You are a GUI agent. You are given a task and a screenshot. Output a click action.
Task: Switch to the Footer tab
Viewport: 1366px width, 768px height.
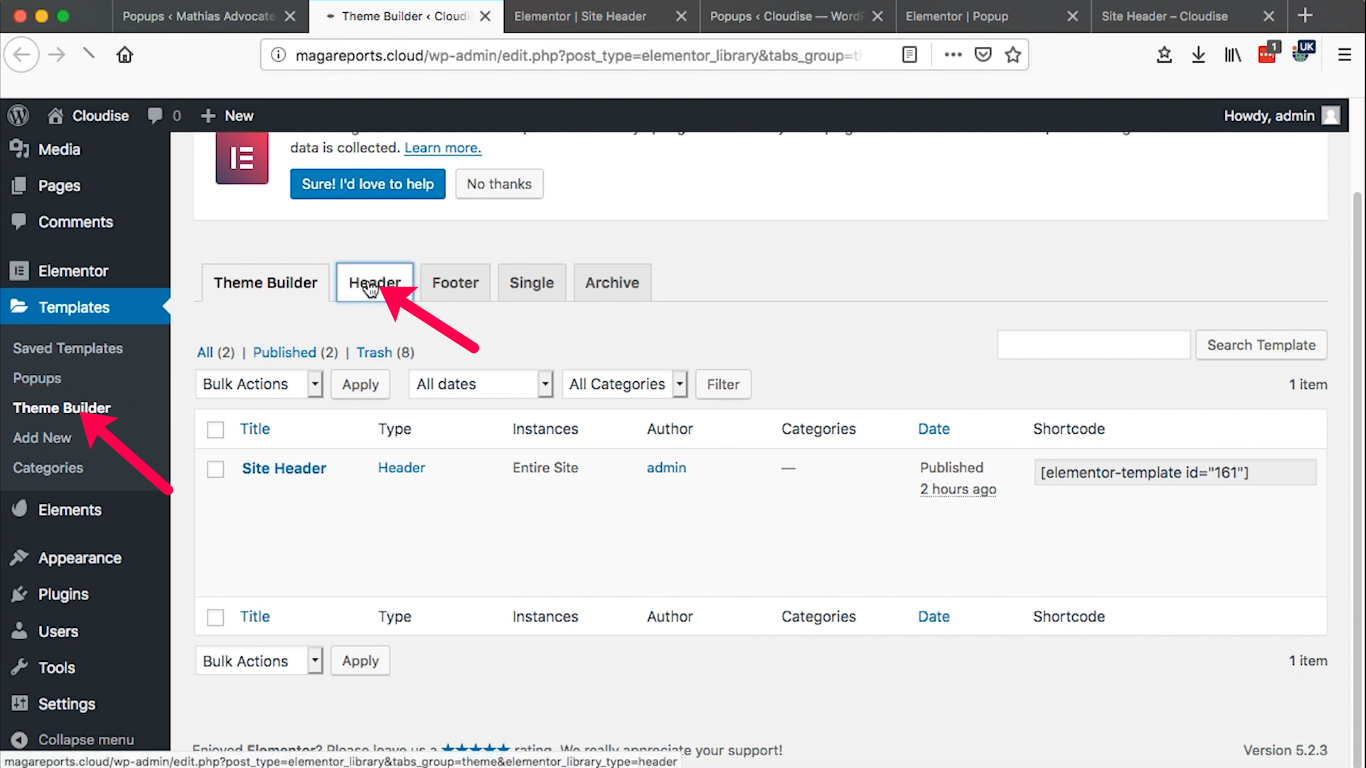(455, 282)
